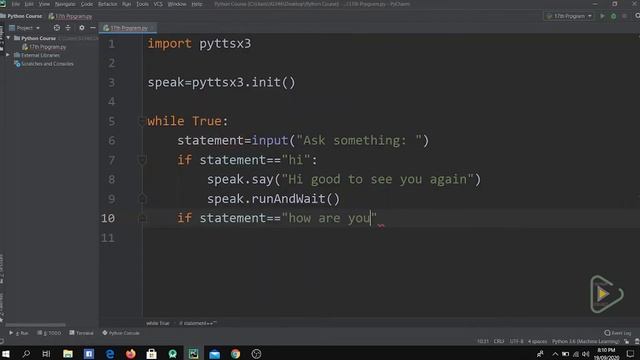Open Microsoft Store from the taskbar

pos(151,353)
